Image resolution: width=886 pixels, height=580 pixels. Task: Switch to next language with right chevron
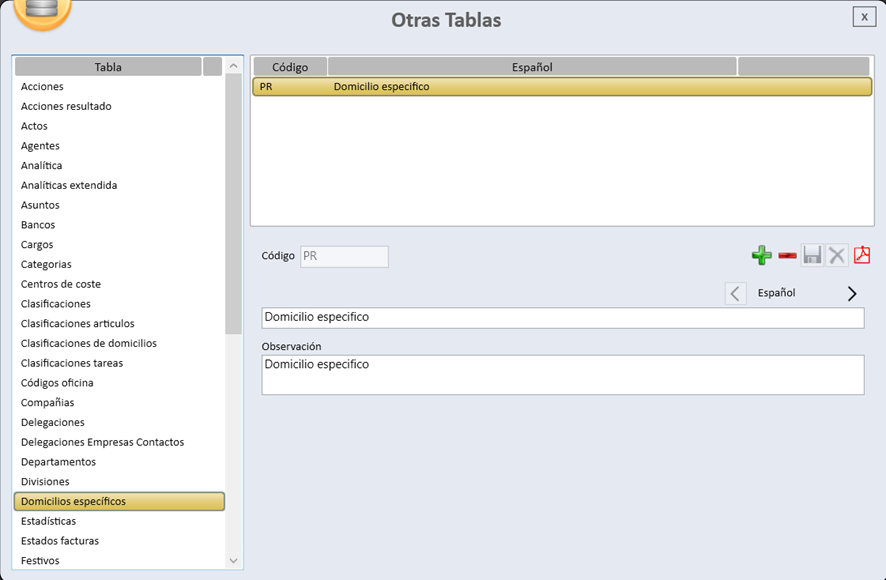852,293
